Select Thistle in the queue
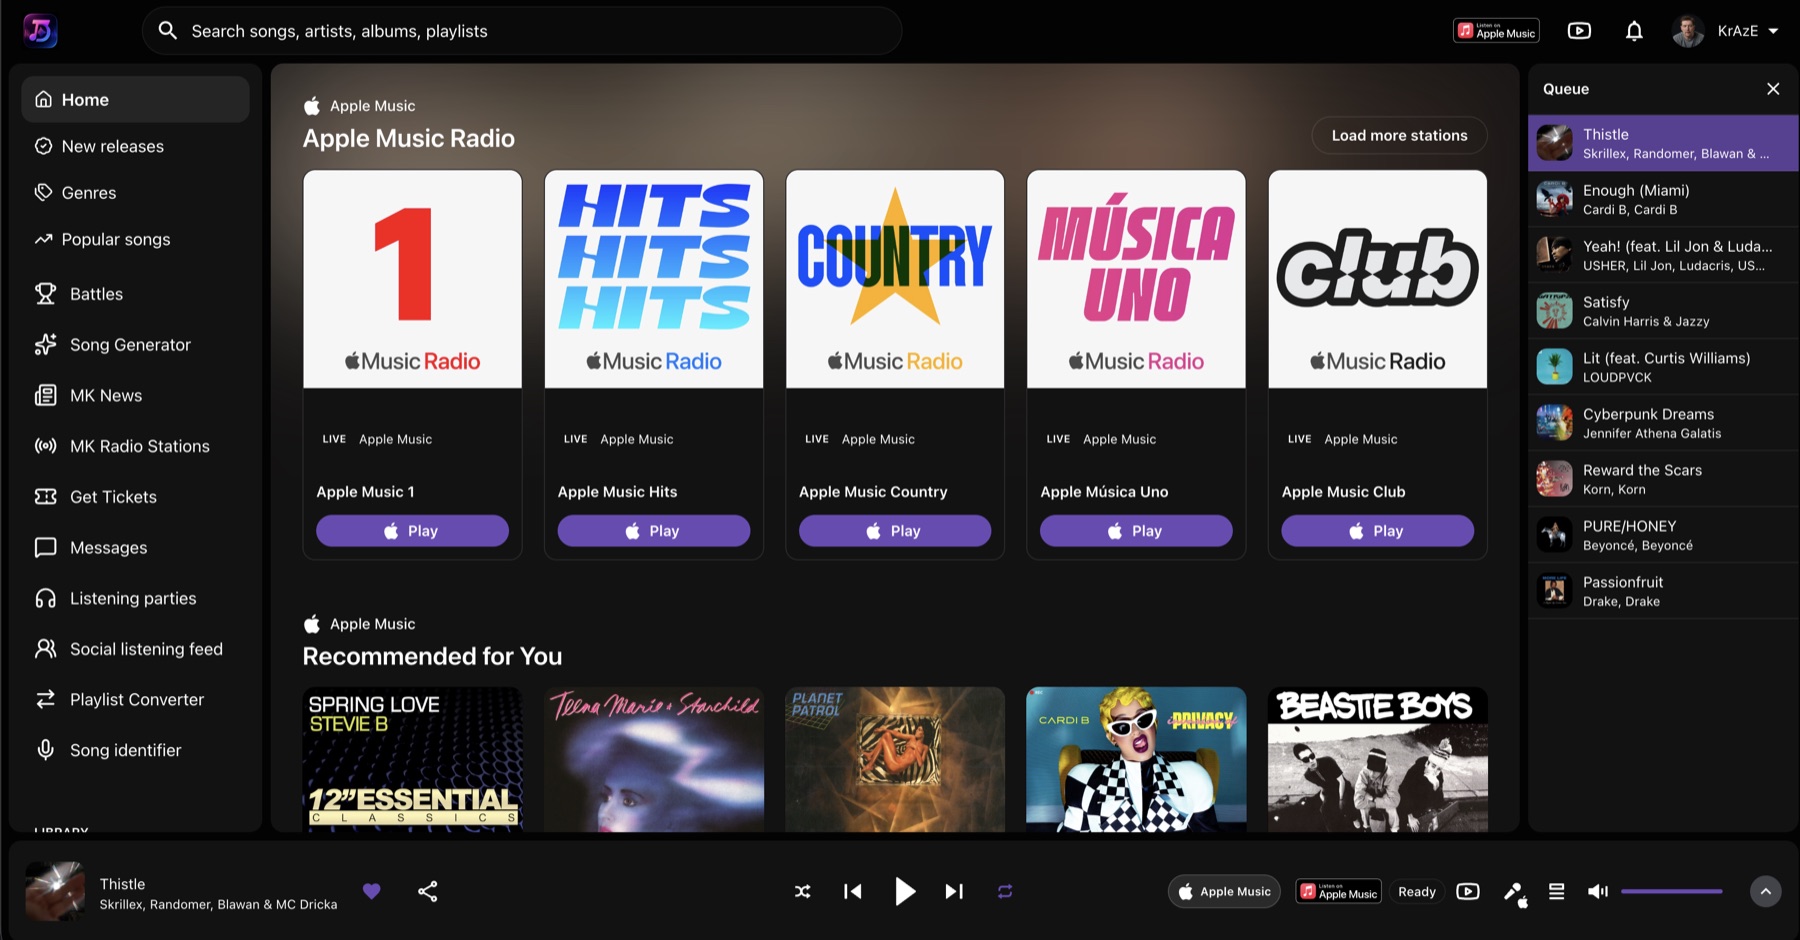Image resolution: width=1800 pixels, height=940 pixels. coord(1663,143)
